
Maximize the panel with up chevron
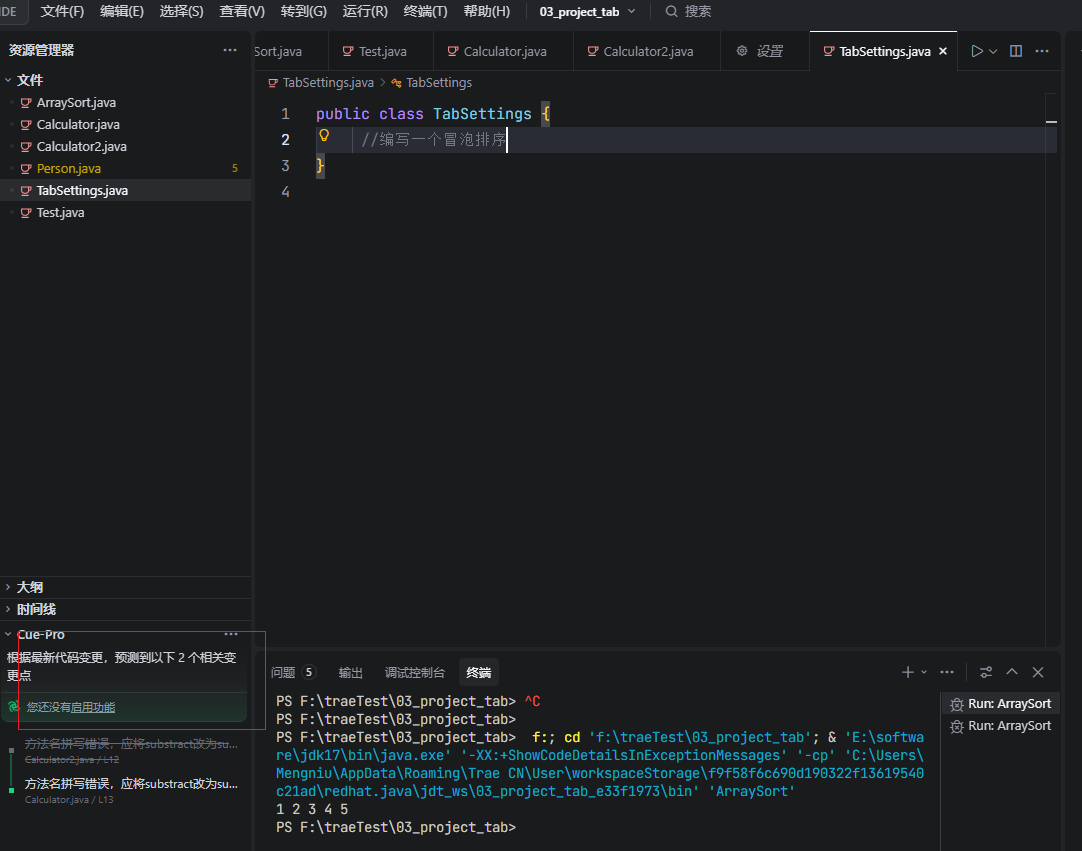pyautogui.click(x=1012, y=672)
